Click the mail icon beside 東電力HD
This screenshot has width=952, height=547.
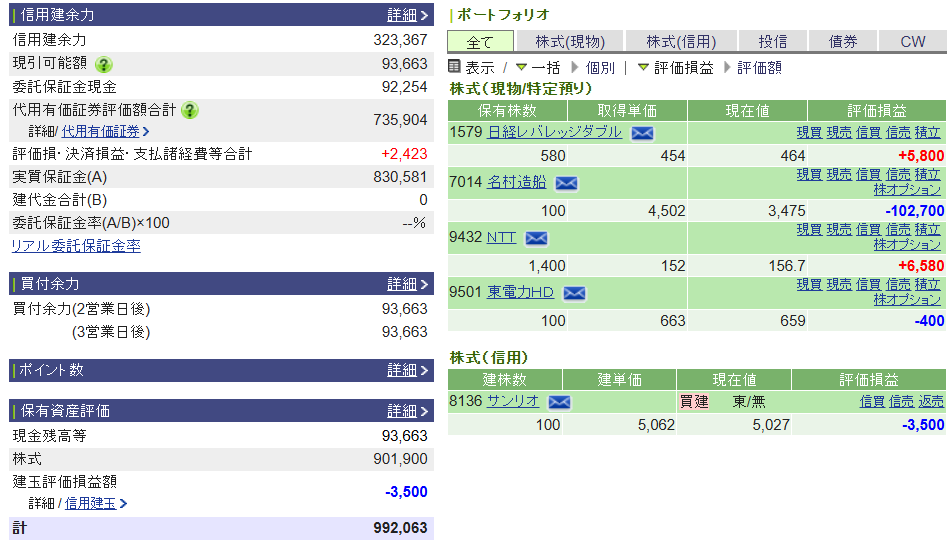coord(573,293)
